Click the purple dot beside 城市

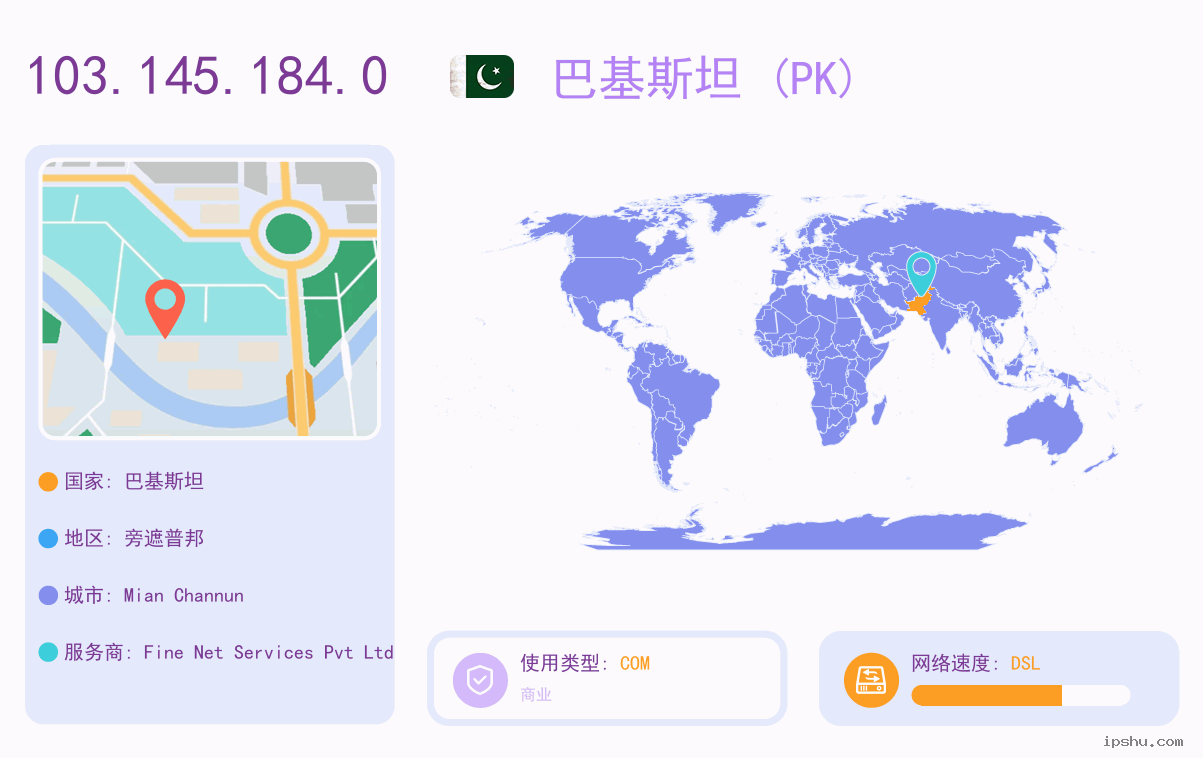pyautogui.click(x=48, y=596)
